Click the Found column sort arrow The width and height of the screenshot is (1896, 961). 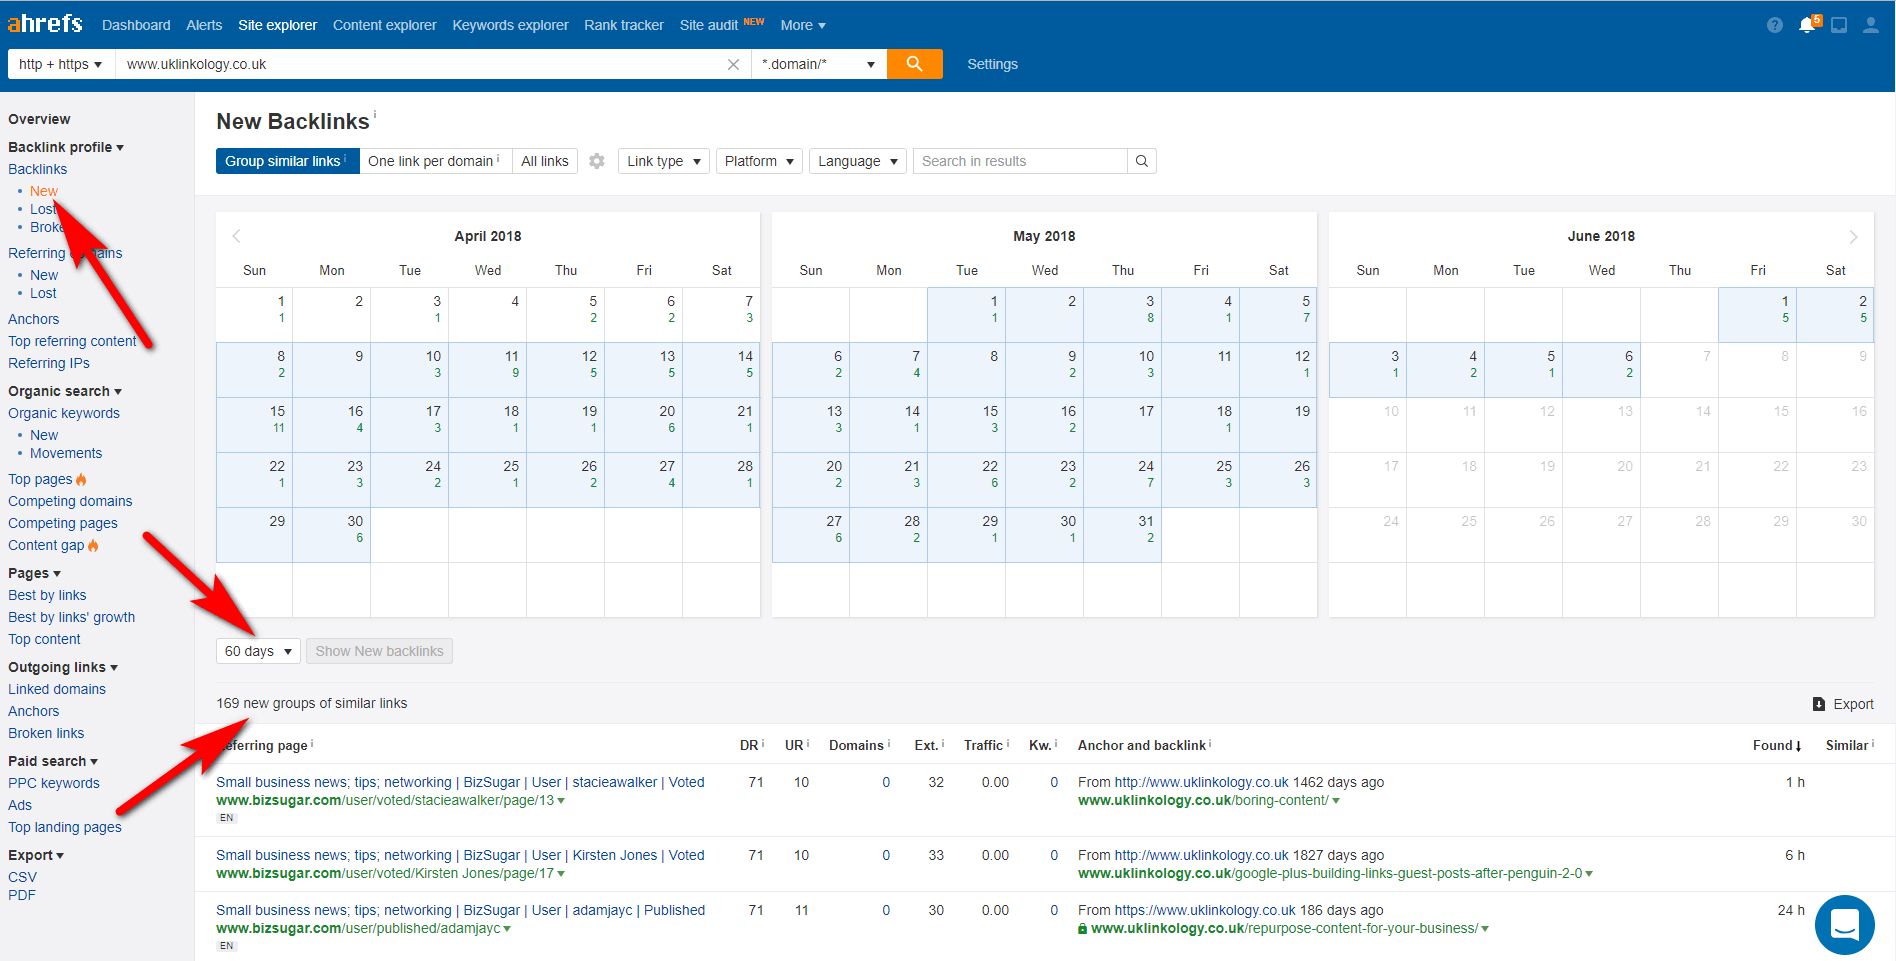(1798, 746)
